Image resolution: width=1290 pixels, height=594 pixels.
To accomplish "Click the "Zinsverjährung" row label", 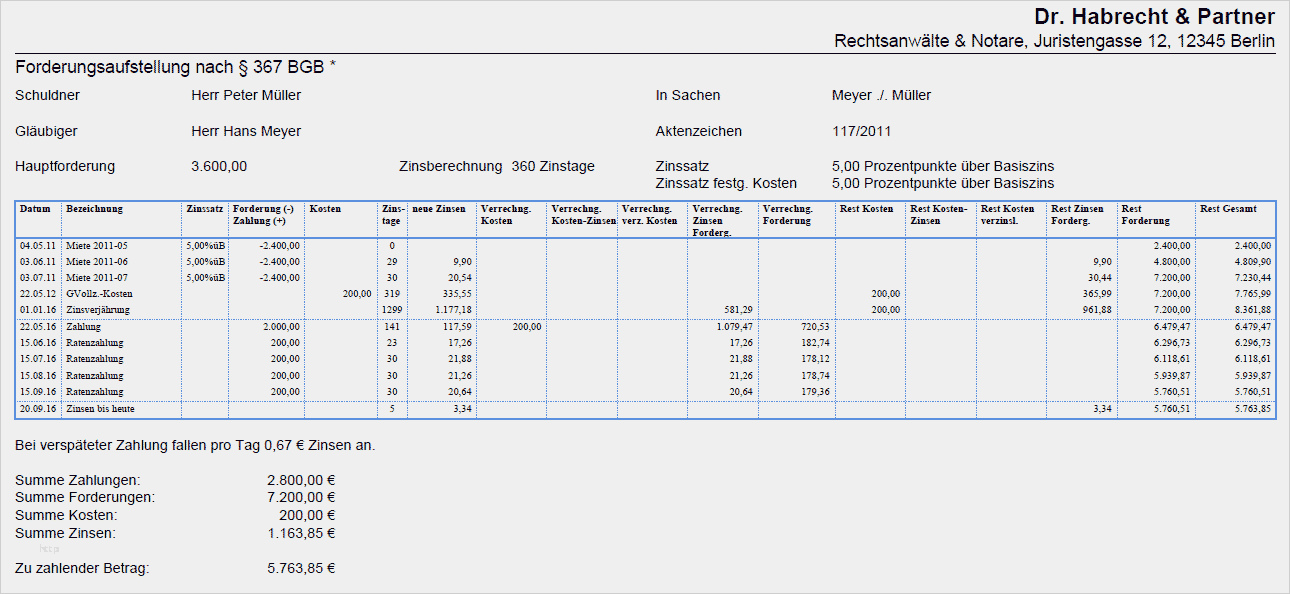I will click(x=97, y=310).
